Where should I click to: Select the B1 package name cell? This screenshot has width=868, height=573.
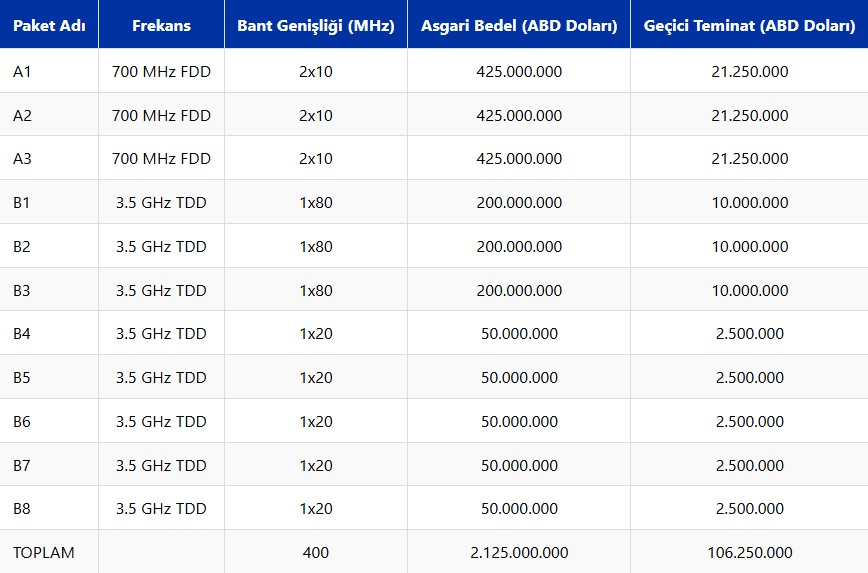click(x=22, y=203)
